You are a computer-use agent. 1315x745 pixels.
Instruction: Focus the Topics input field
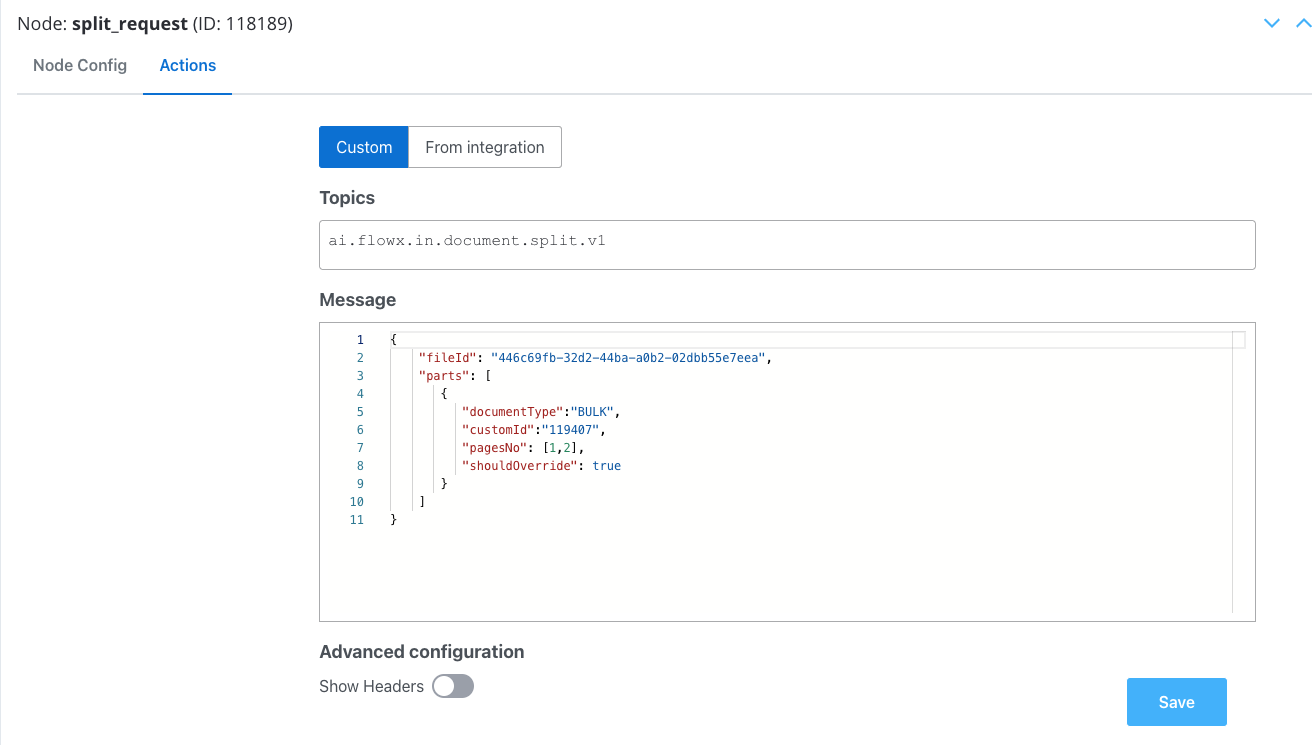point(787,245)
